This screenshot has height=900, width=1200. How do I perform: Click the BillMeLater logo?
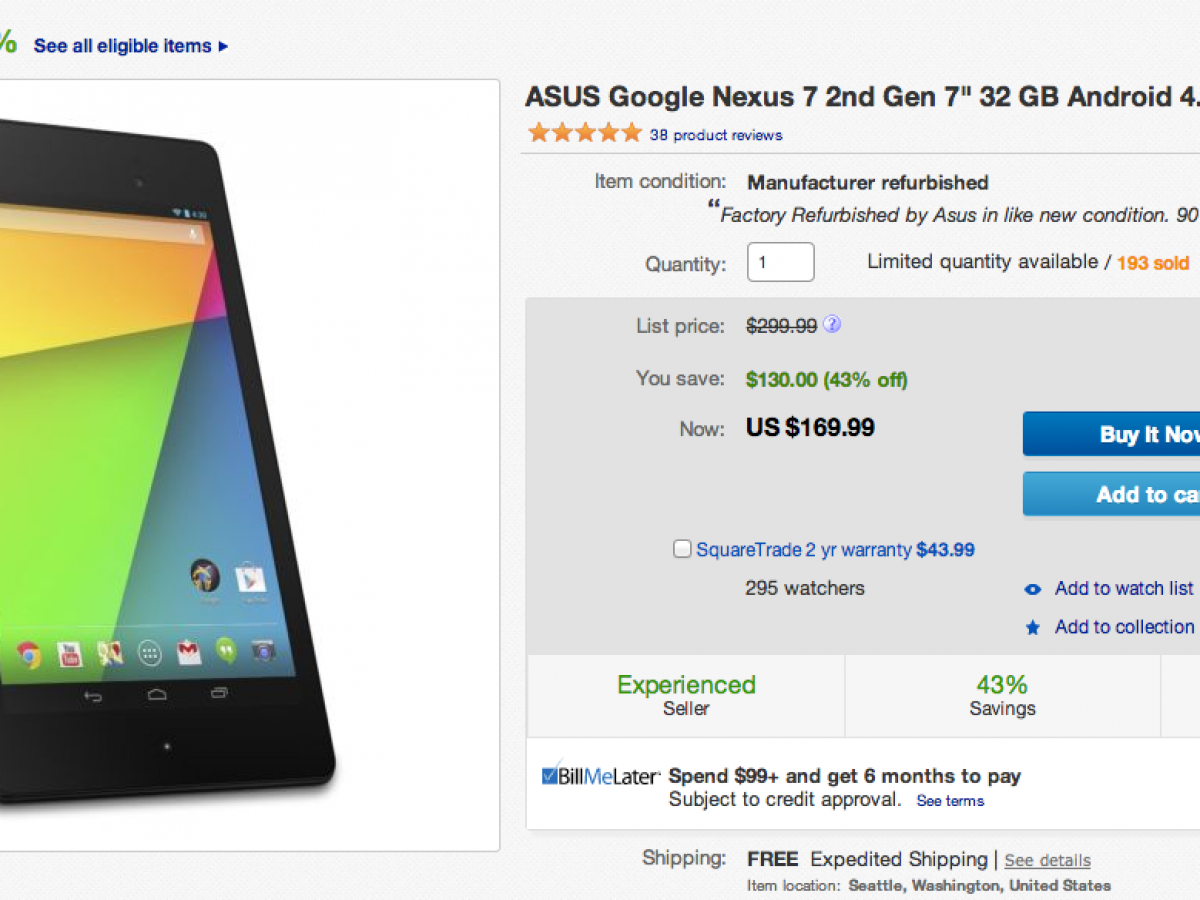(600, 776)
